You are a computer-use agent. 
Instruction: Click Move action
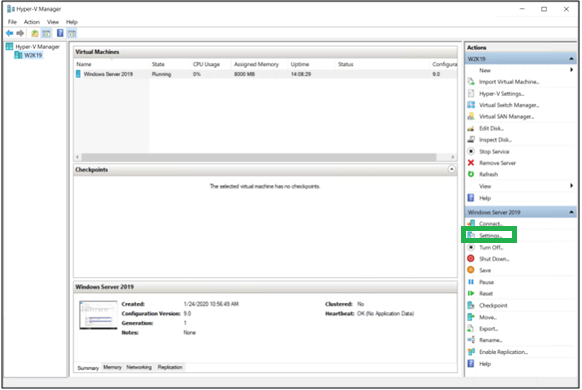point(488,317)
